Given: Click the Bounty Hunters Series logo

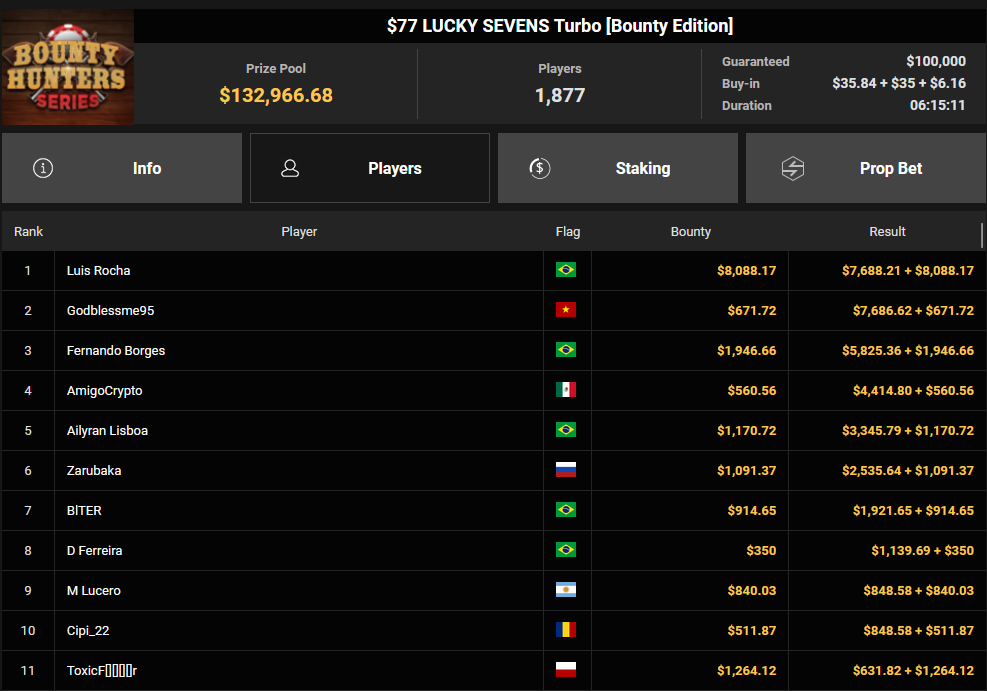Looking at the screenshot, I should [67, 67].
